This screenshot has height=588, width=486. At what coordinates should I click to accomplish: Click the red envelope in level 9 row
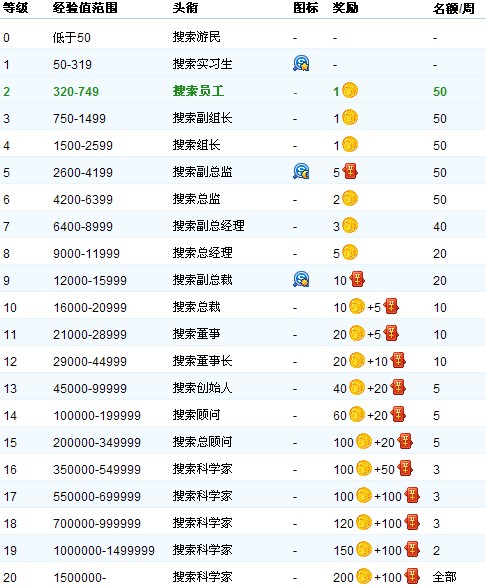[357, 279]
